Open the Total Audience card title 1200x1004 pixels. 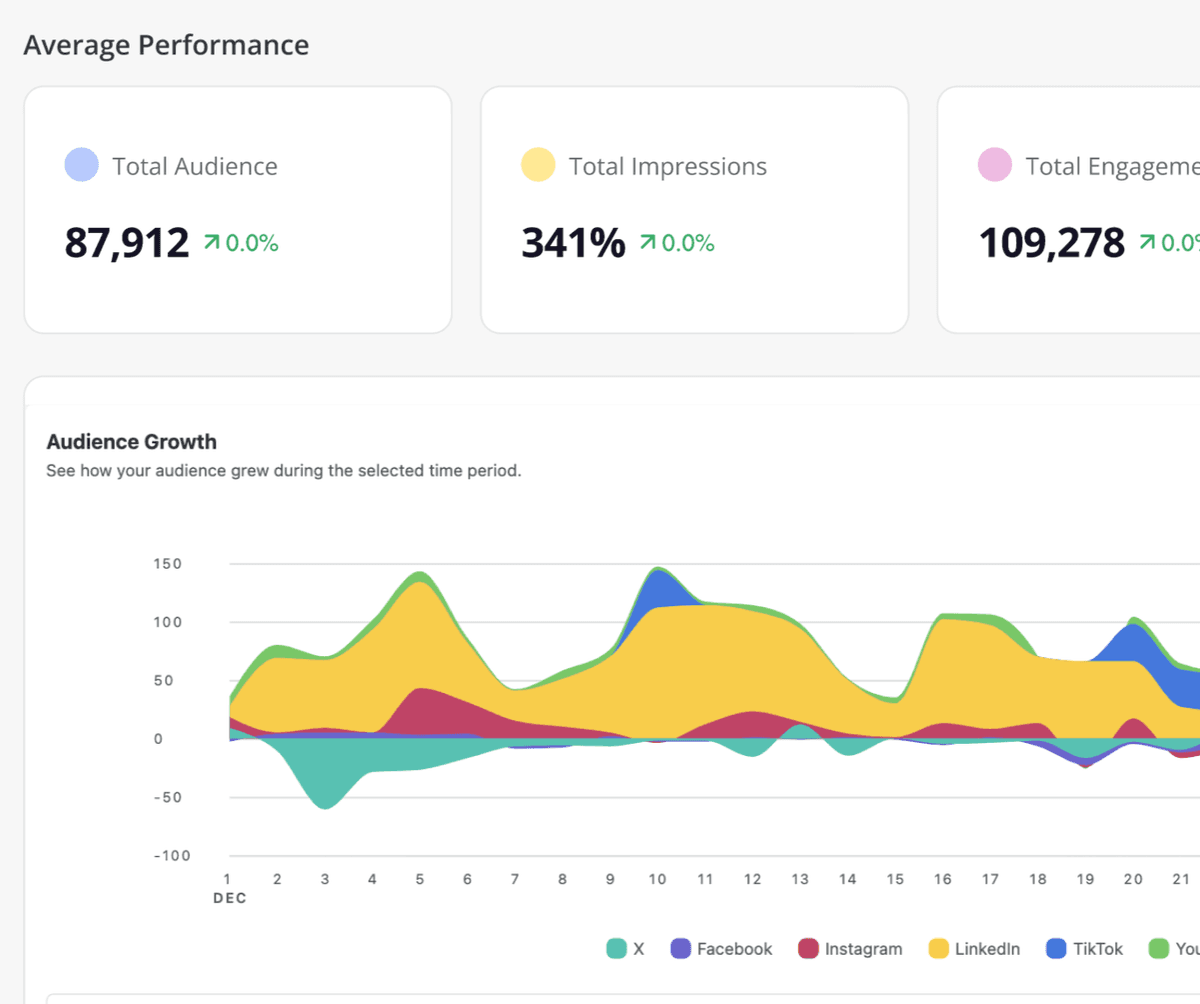(x=195, y=166)
